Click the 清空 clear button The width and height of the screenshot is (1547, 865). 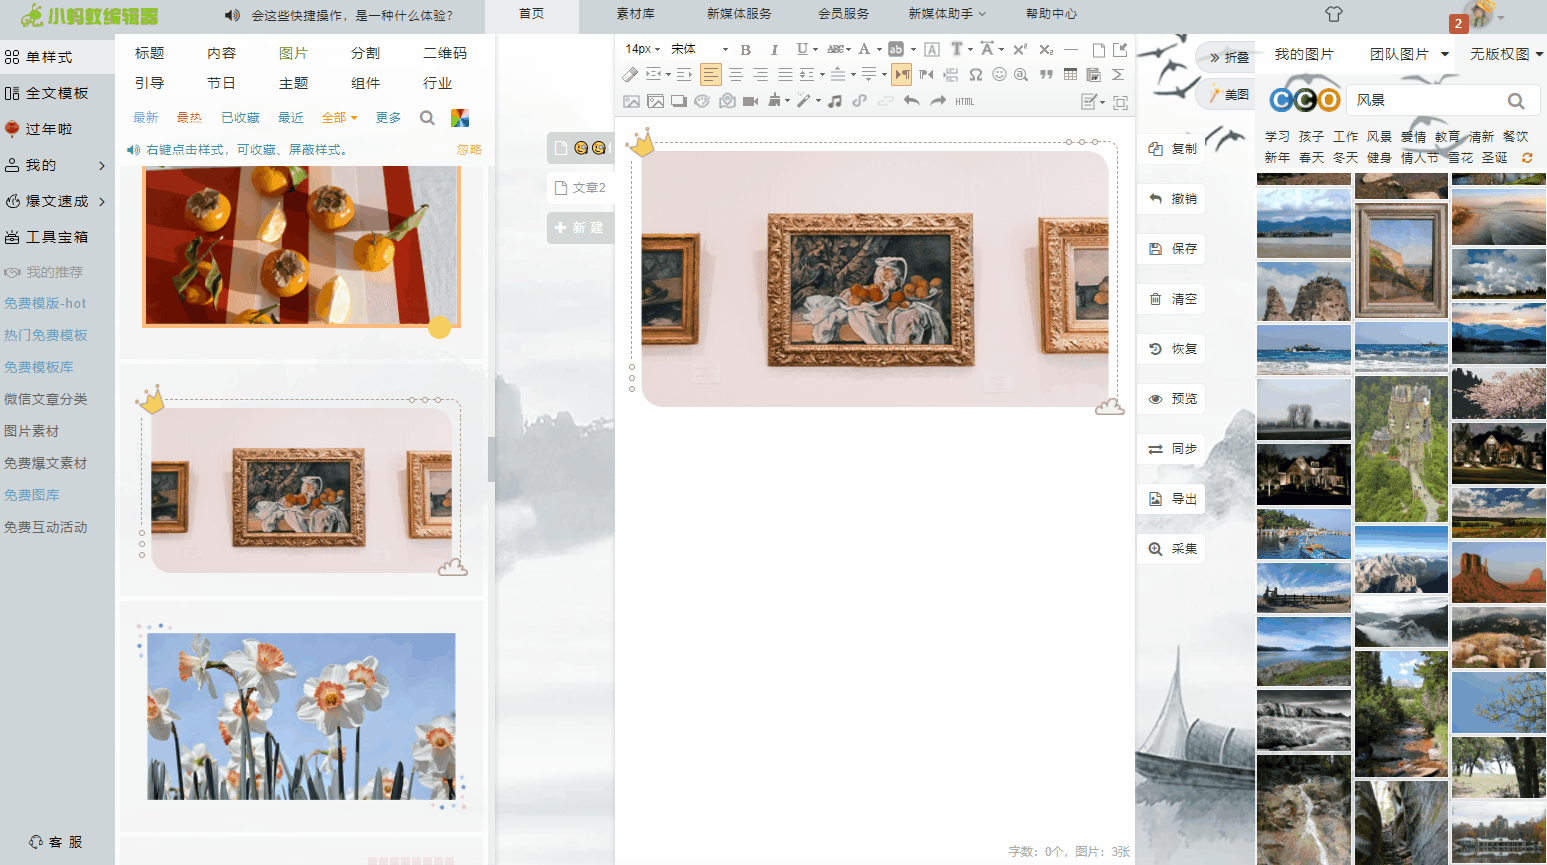(x=1172, y=299)
